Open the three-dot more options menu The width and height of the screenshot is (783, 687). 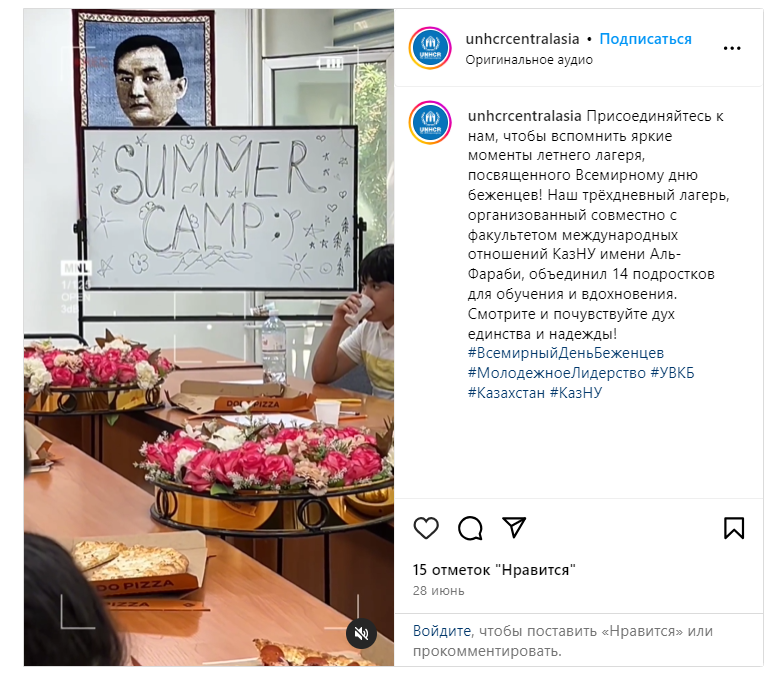click(732, 48)
